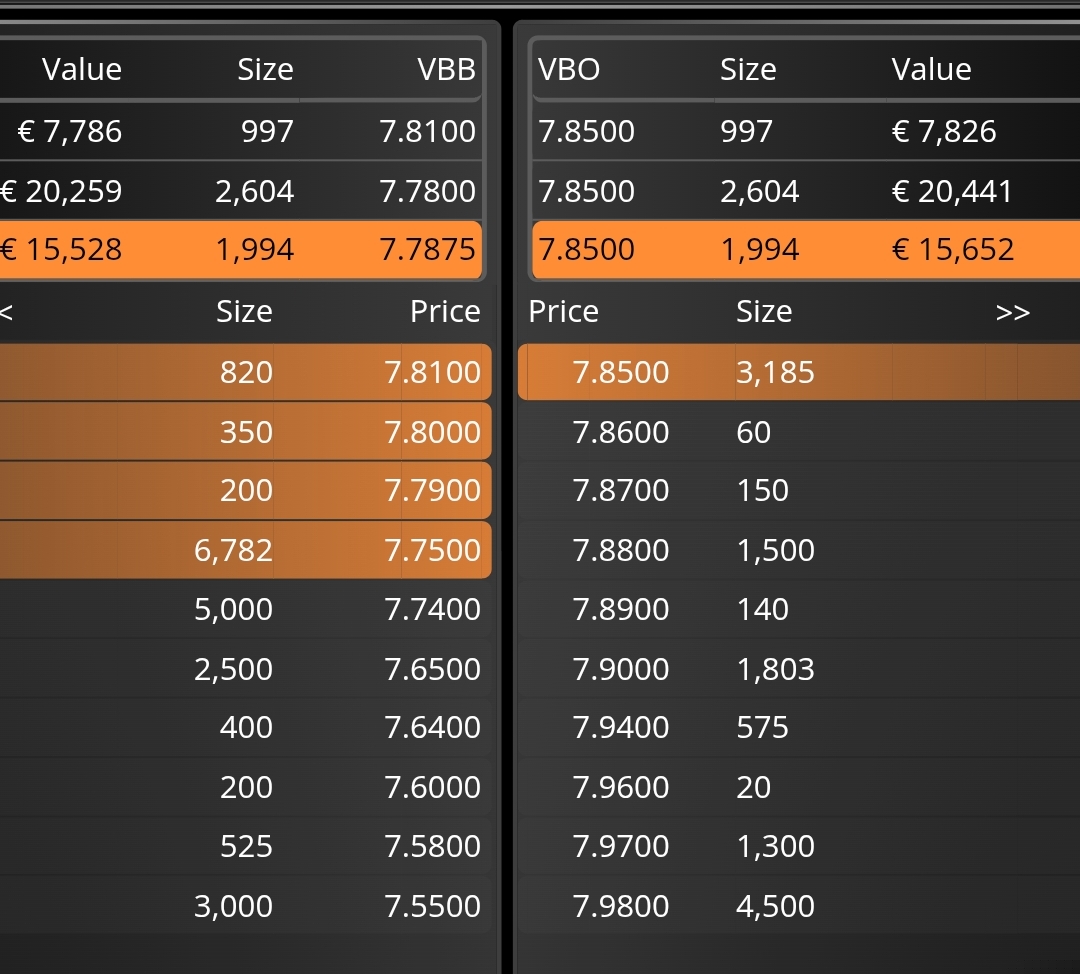Select the bid level 7.5500 with 3,000 size

(245, 906)
